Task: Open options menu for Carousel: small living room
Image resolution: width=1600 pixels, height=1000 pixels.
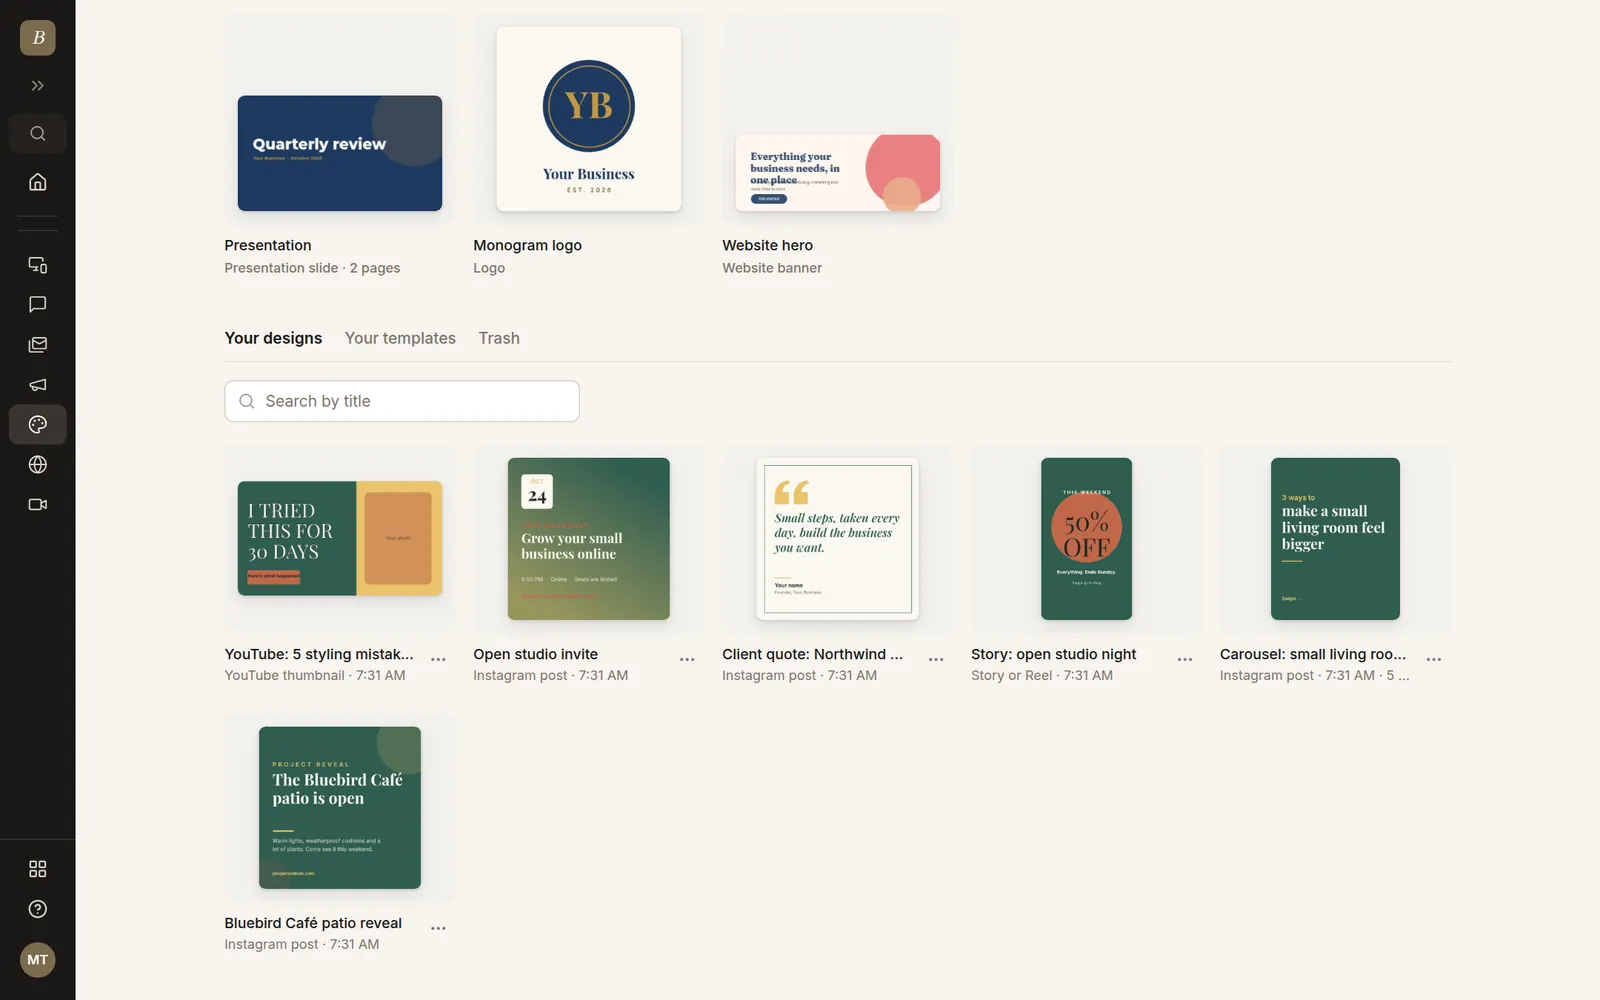Action: (x=1434, y=660)
